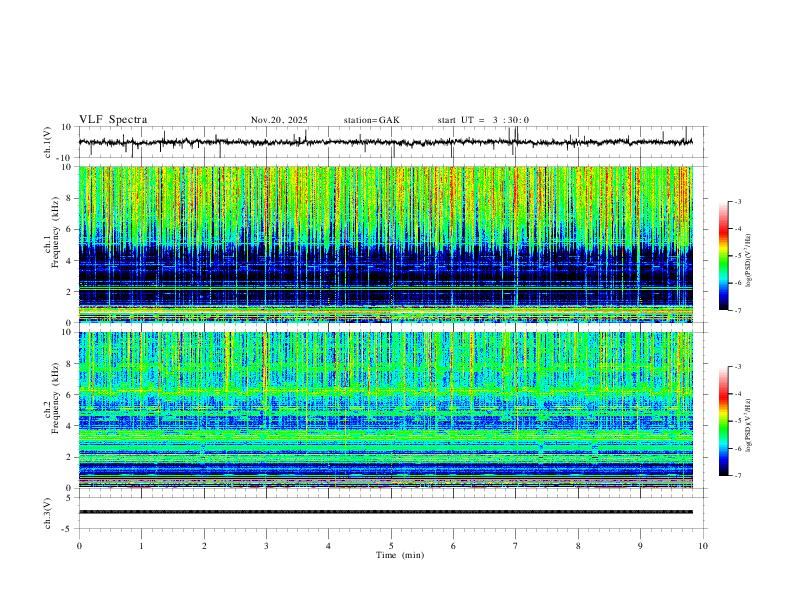Select the "start UT = 3 :30: 0" text
Screen dimensions: 792x612
tap(483, 120)
